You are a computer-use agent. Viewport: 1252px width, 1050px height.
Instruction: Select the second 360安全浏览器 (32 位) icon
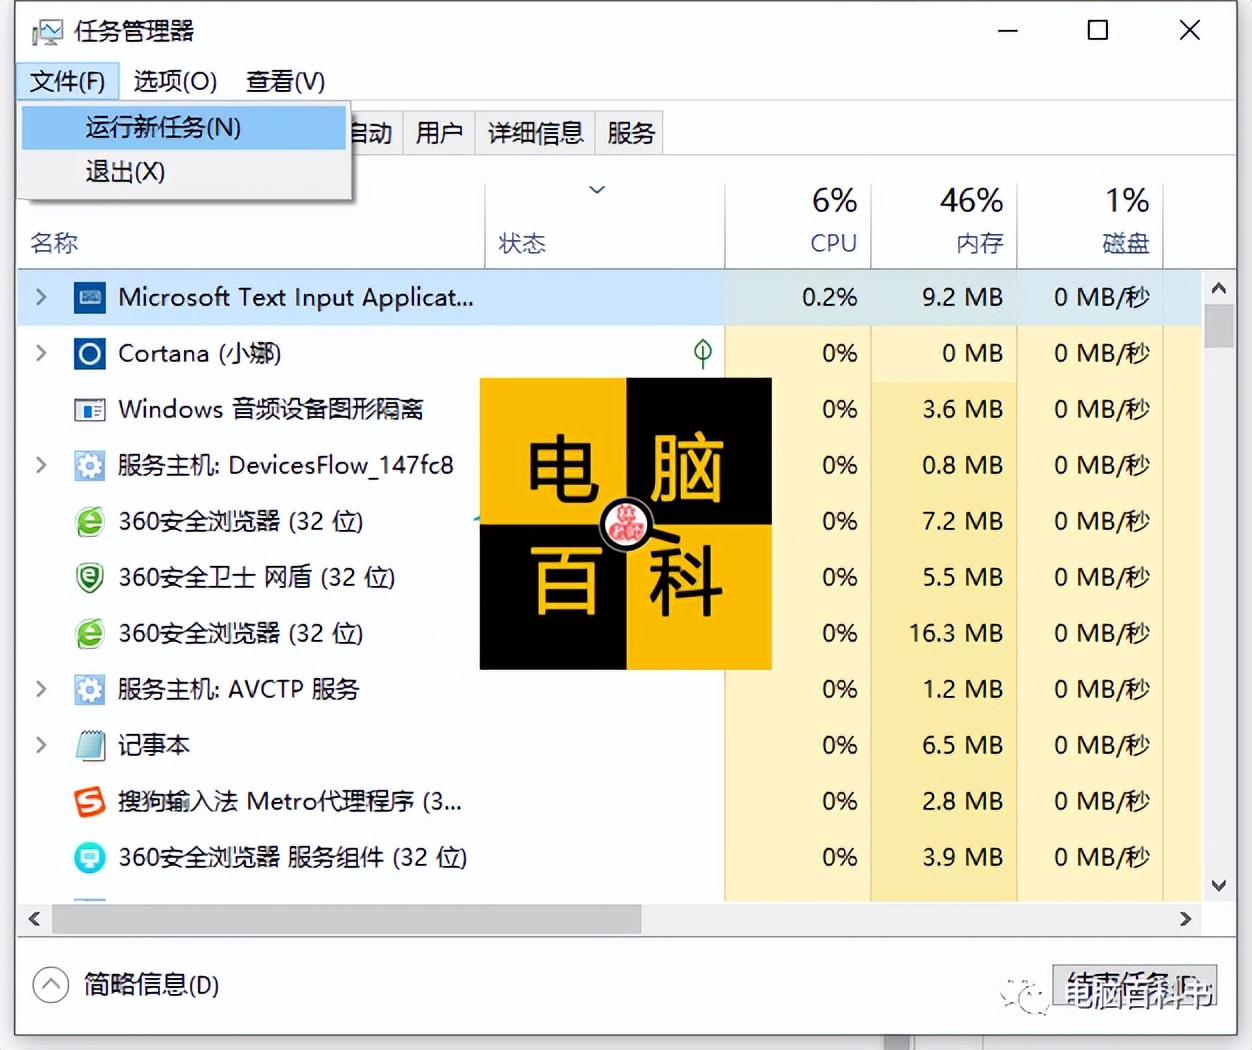[x=89, y=633]
